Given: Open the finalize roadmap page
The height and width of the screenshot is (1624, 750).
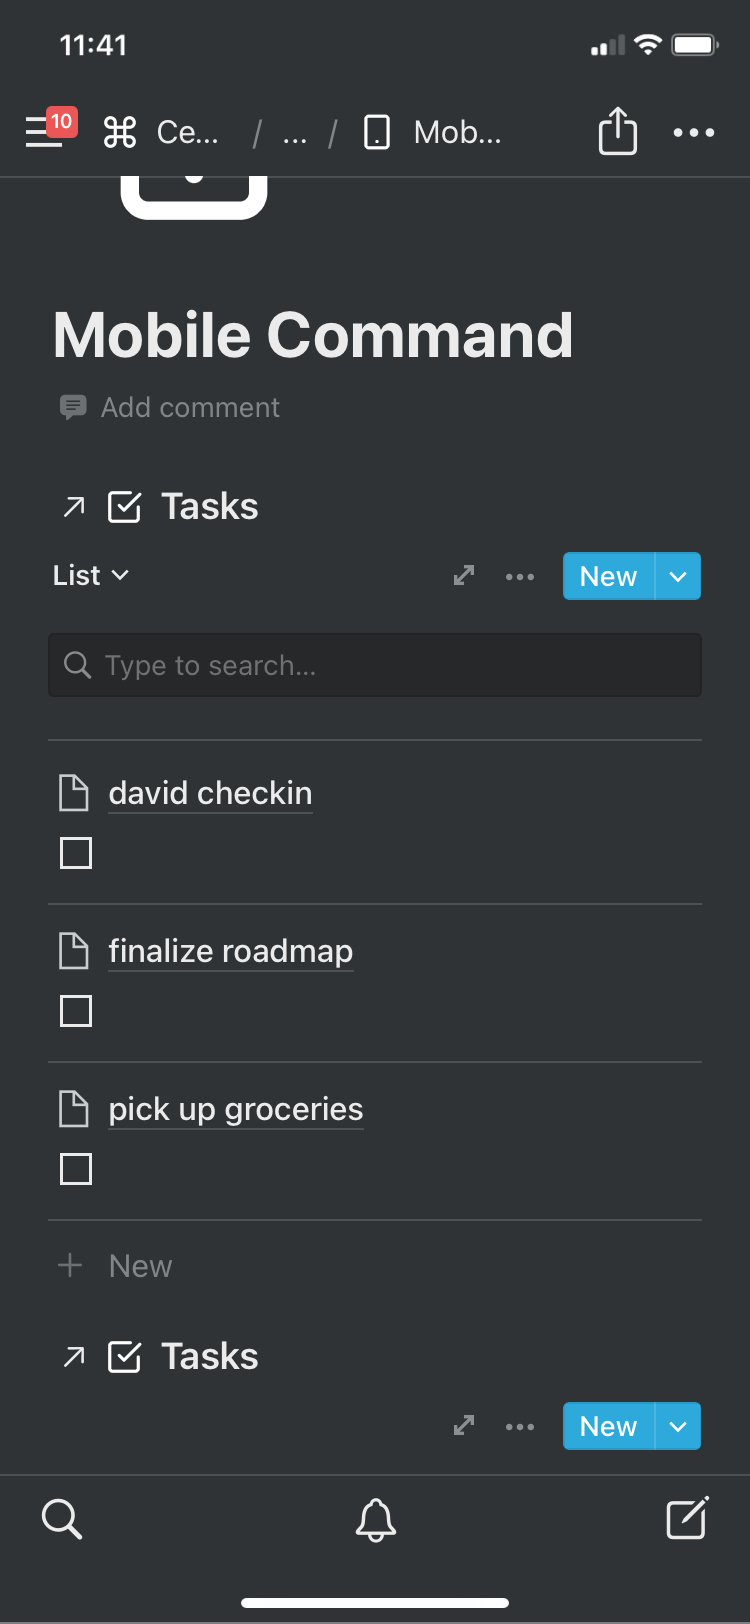Looking at the screenshot, I should [231, 951].
